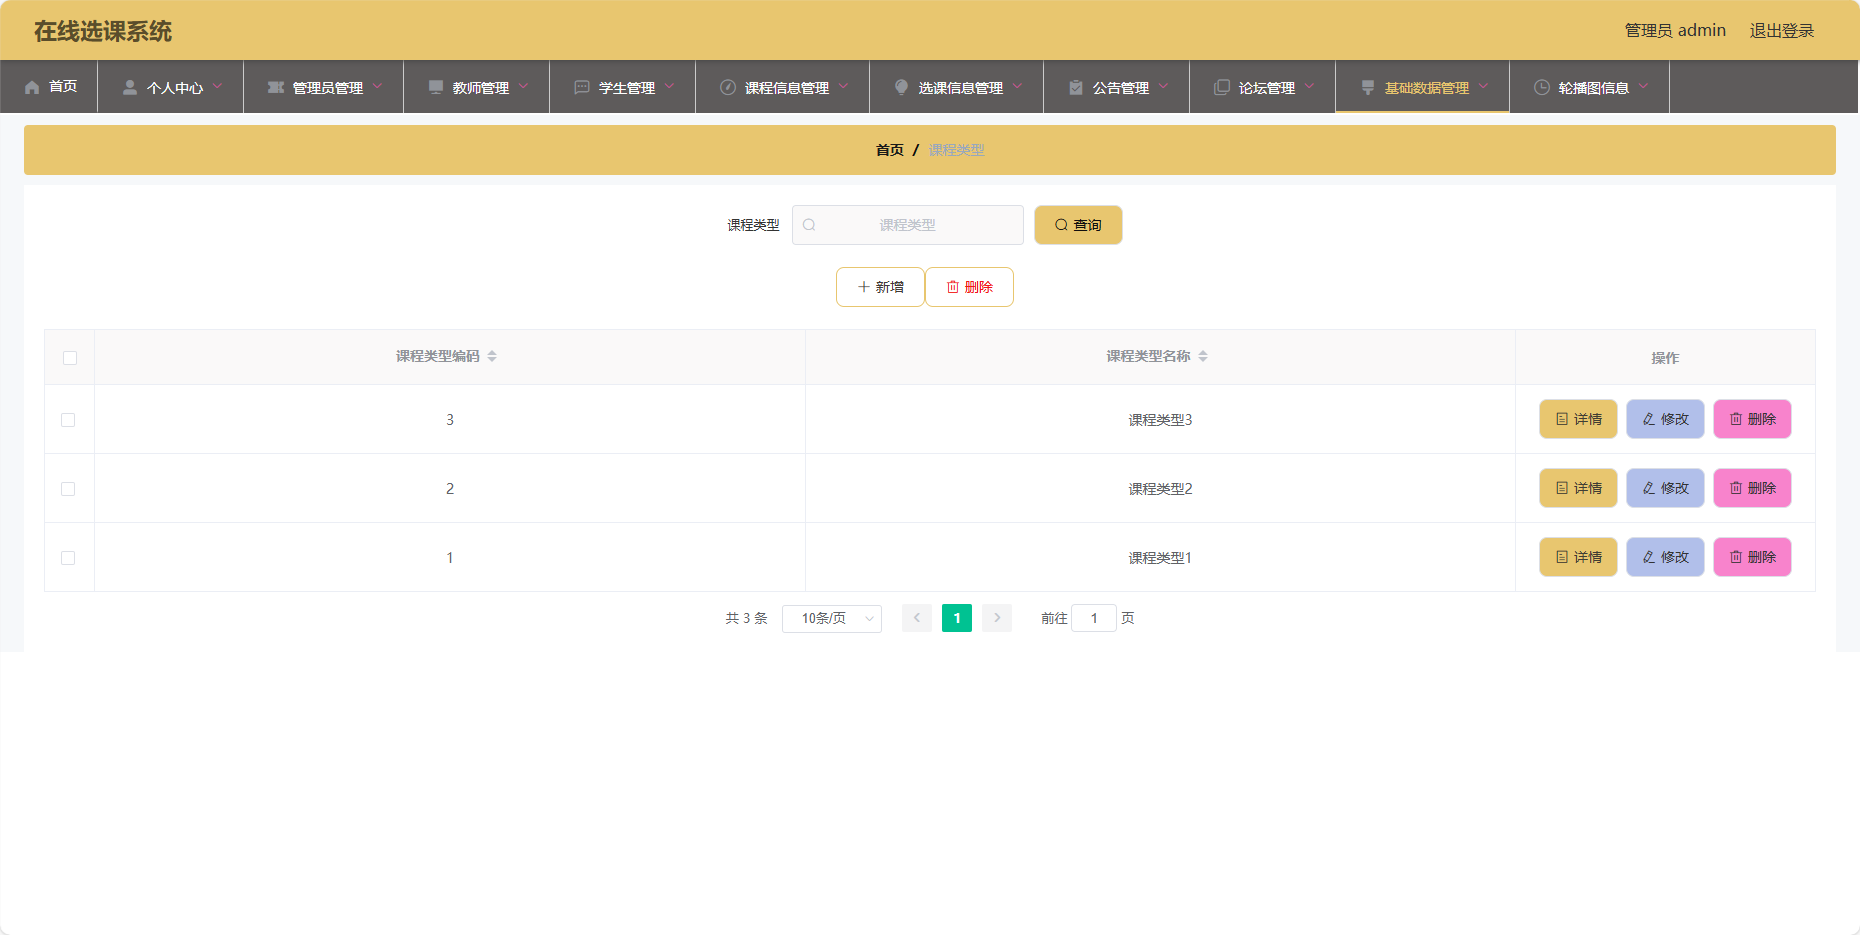Click the 在线选课系统 title
This screenshot has width=1860, height=935.
click(103, 31)
